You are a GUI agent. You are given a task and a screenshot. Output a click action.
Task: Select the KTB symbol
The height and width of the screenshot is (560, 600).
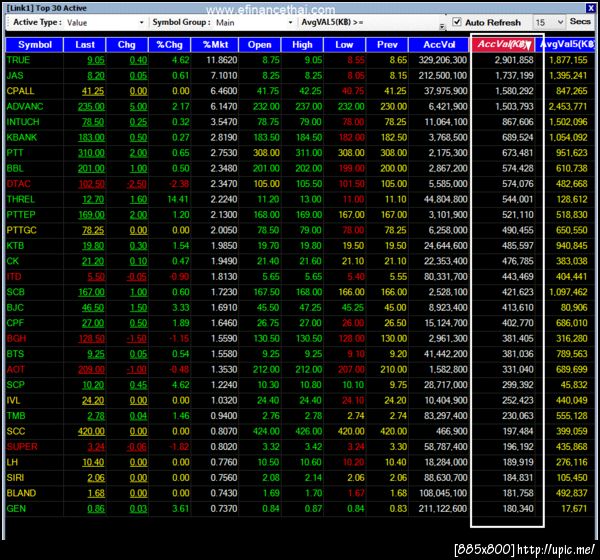pyautogui.click(x=15, y=246)
